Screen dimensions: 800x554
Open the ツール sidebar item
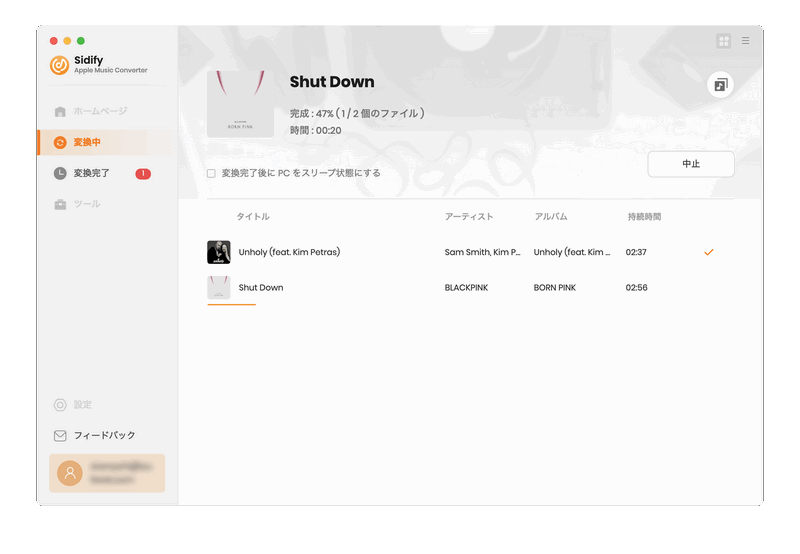pyautogui.click(x=107, y=204)
